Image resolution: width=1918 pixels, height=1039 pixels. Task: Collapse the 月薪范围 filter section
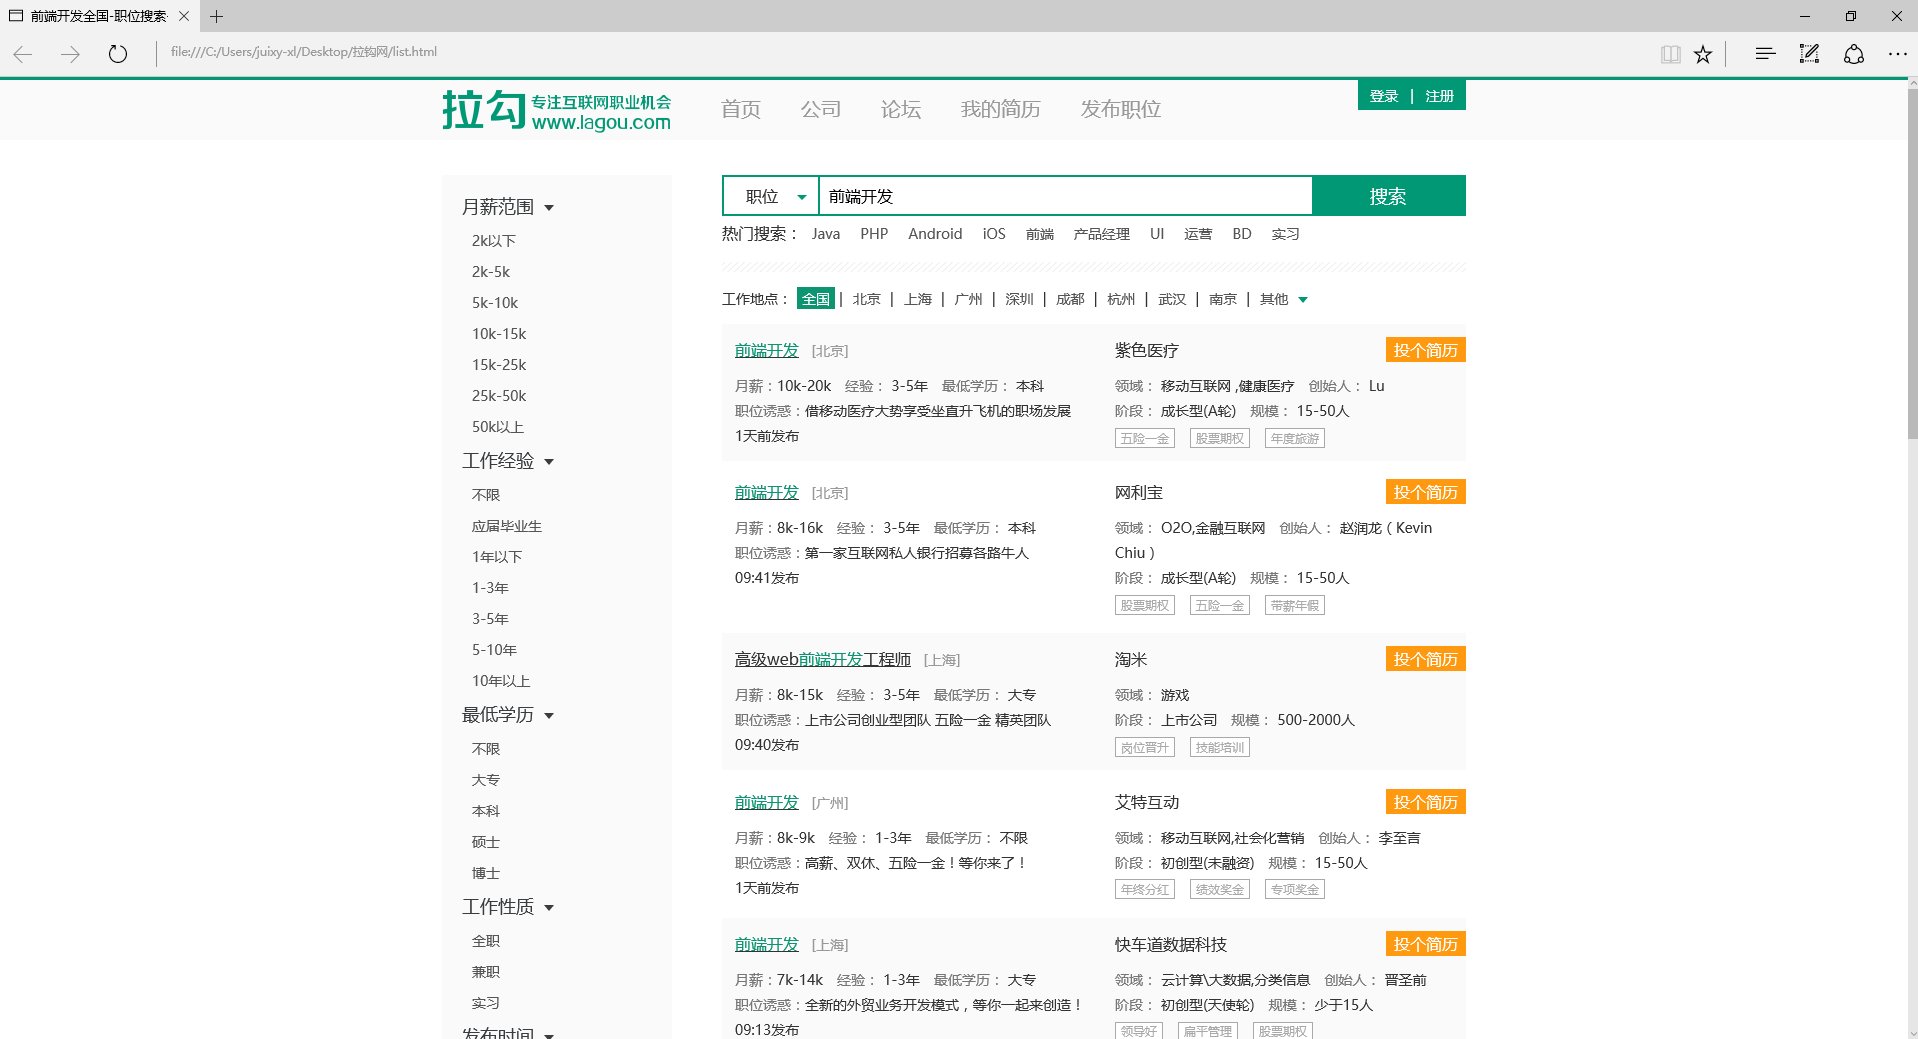tap(508, 207)
